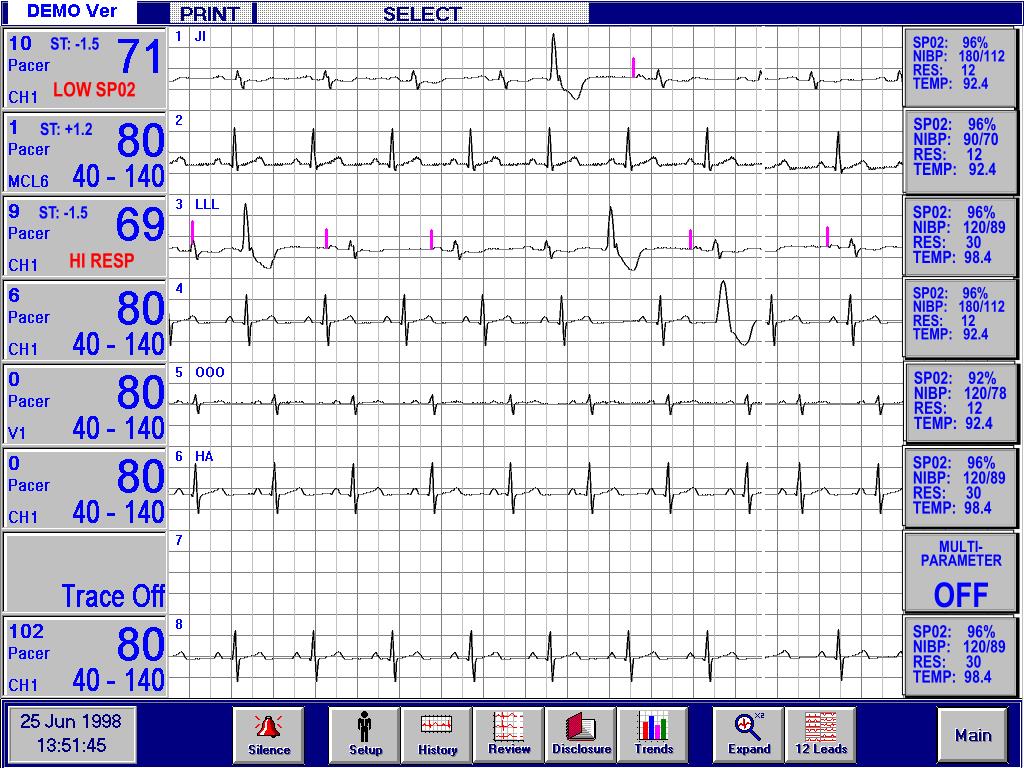Click heart rate value 71
The width and height of the screenshot is (1024, 768).
coord(139,57)
